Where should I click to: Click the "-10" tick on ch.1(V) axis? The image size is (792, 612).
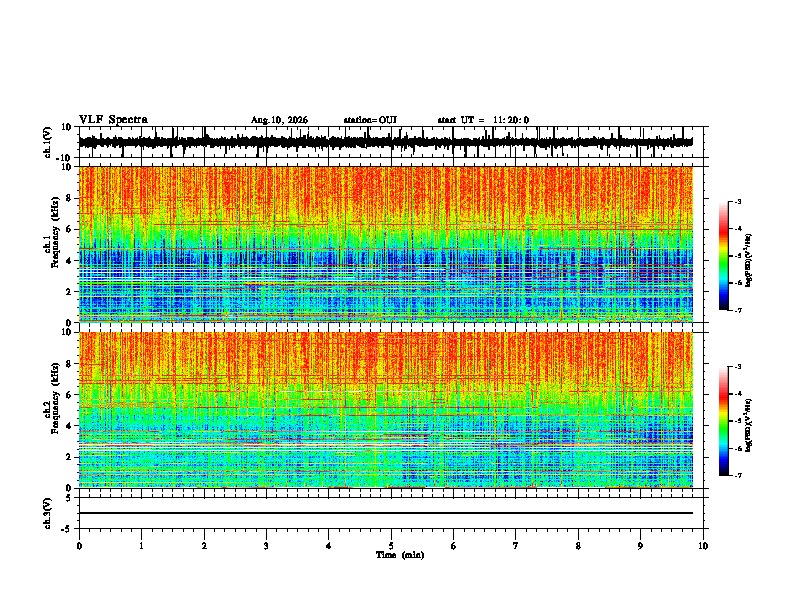click(x=65, y=158)
